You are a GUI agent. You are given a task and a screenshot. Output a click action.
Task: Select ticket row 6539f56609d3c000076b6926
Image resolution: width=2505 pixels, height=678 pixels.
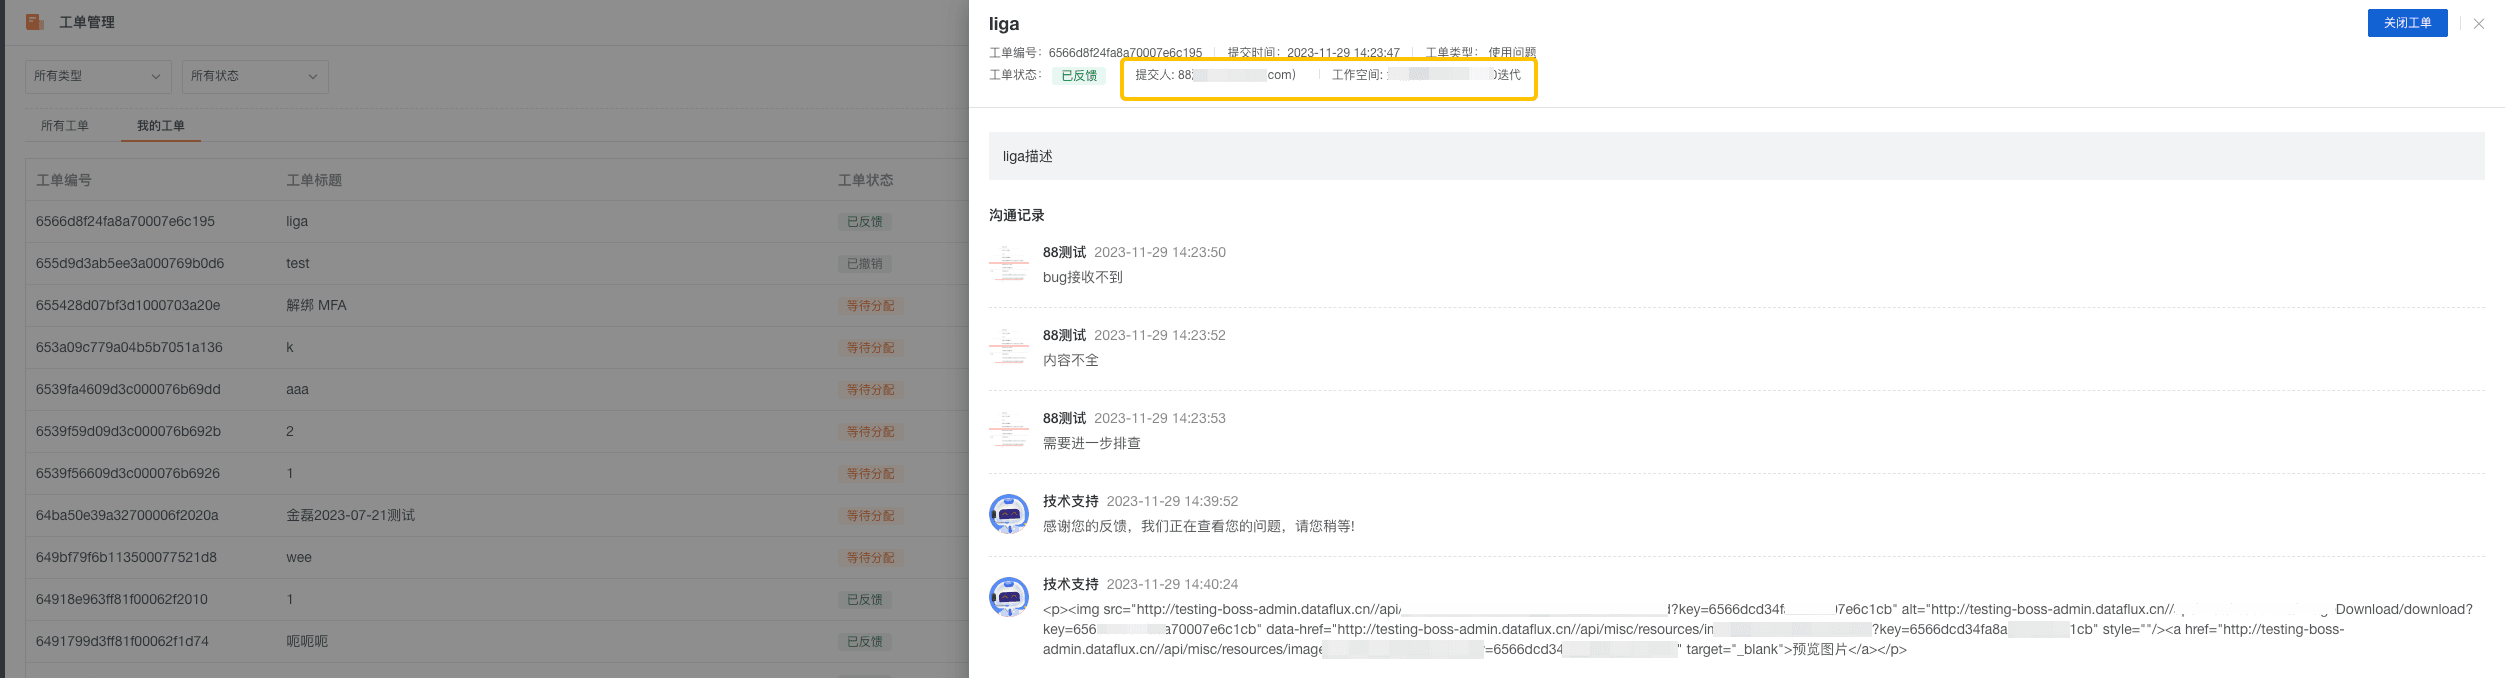point(496,473)
